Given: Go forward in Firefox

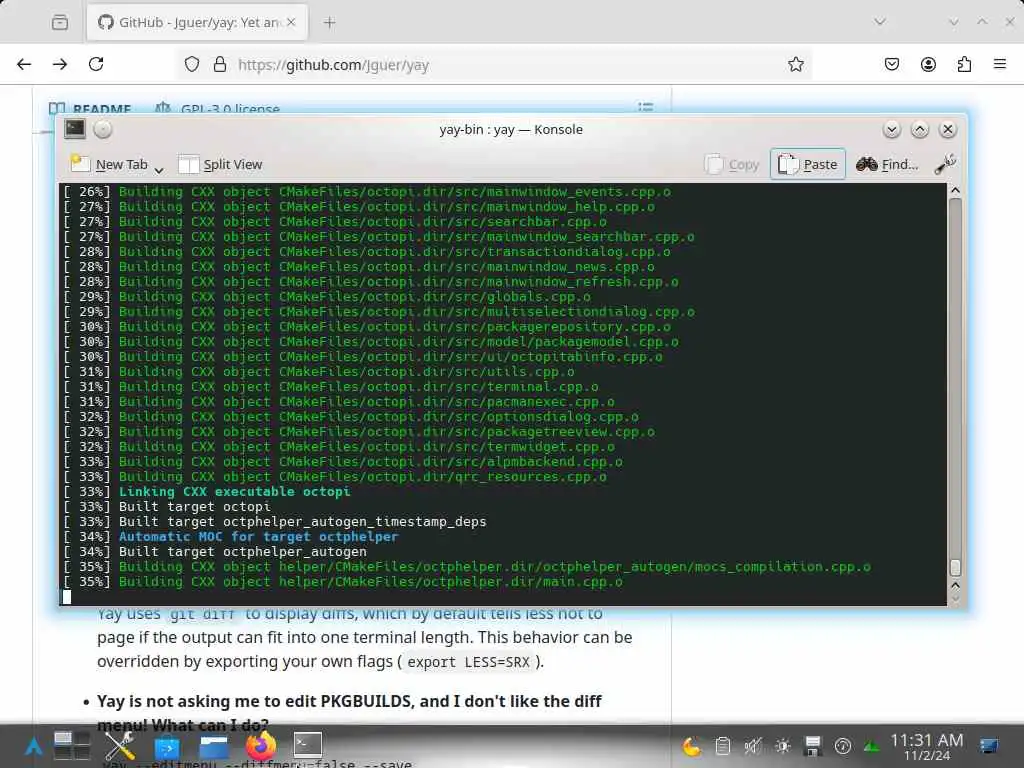Looking at the screenshot, I should coord(60,64).
